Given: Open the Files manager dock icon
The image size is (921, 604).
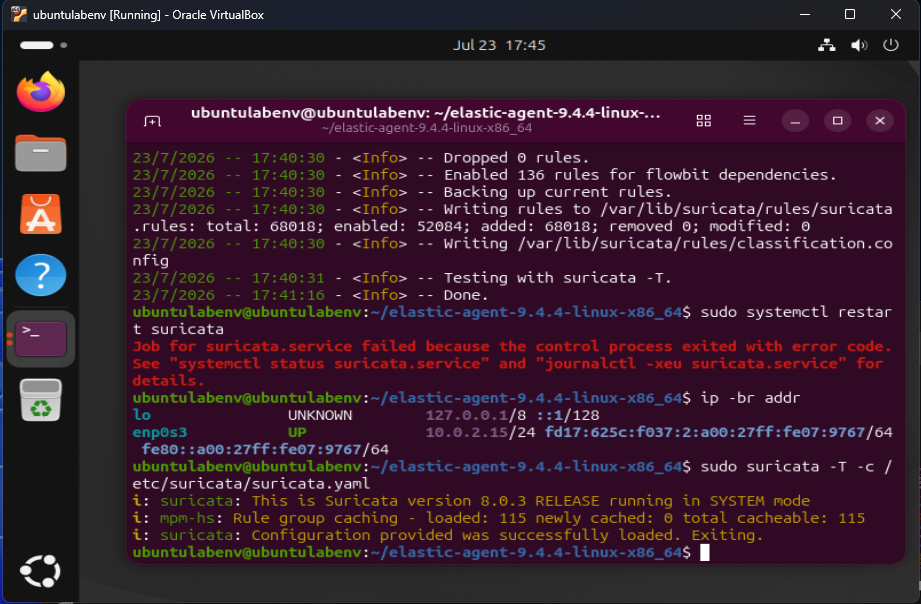Looking at the screenshot, I should tap(41, 153).
